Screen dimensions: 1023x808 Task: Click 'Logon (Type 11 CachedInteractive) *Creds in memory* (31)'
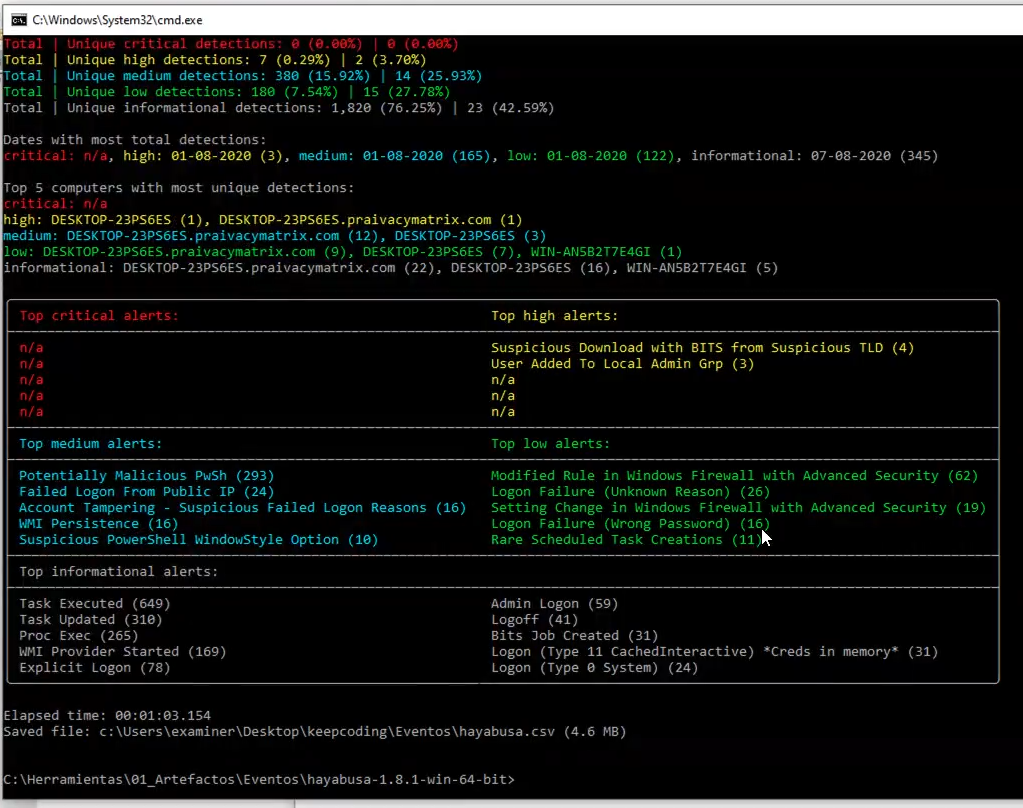click(x=714, y=651)
